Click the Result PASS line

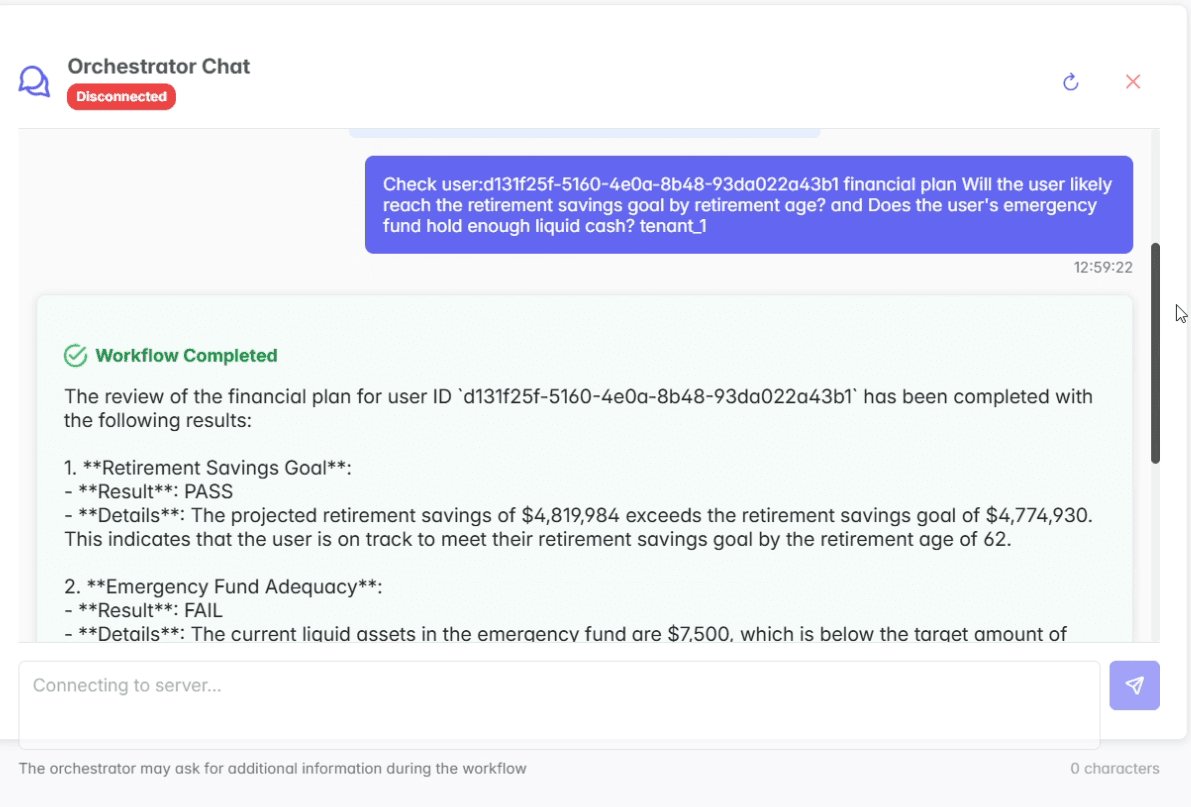point(149,492)
